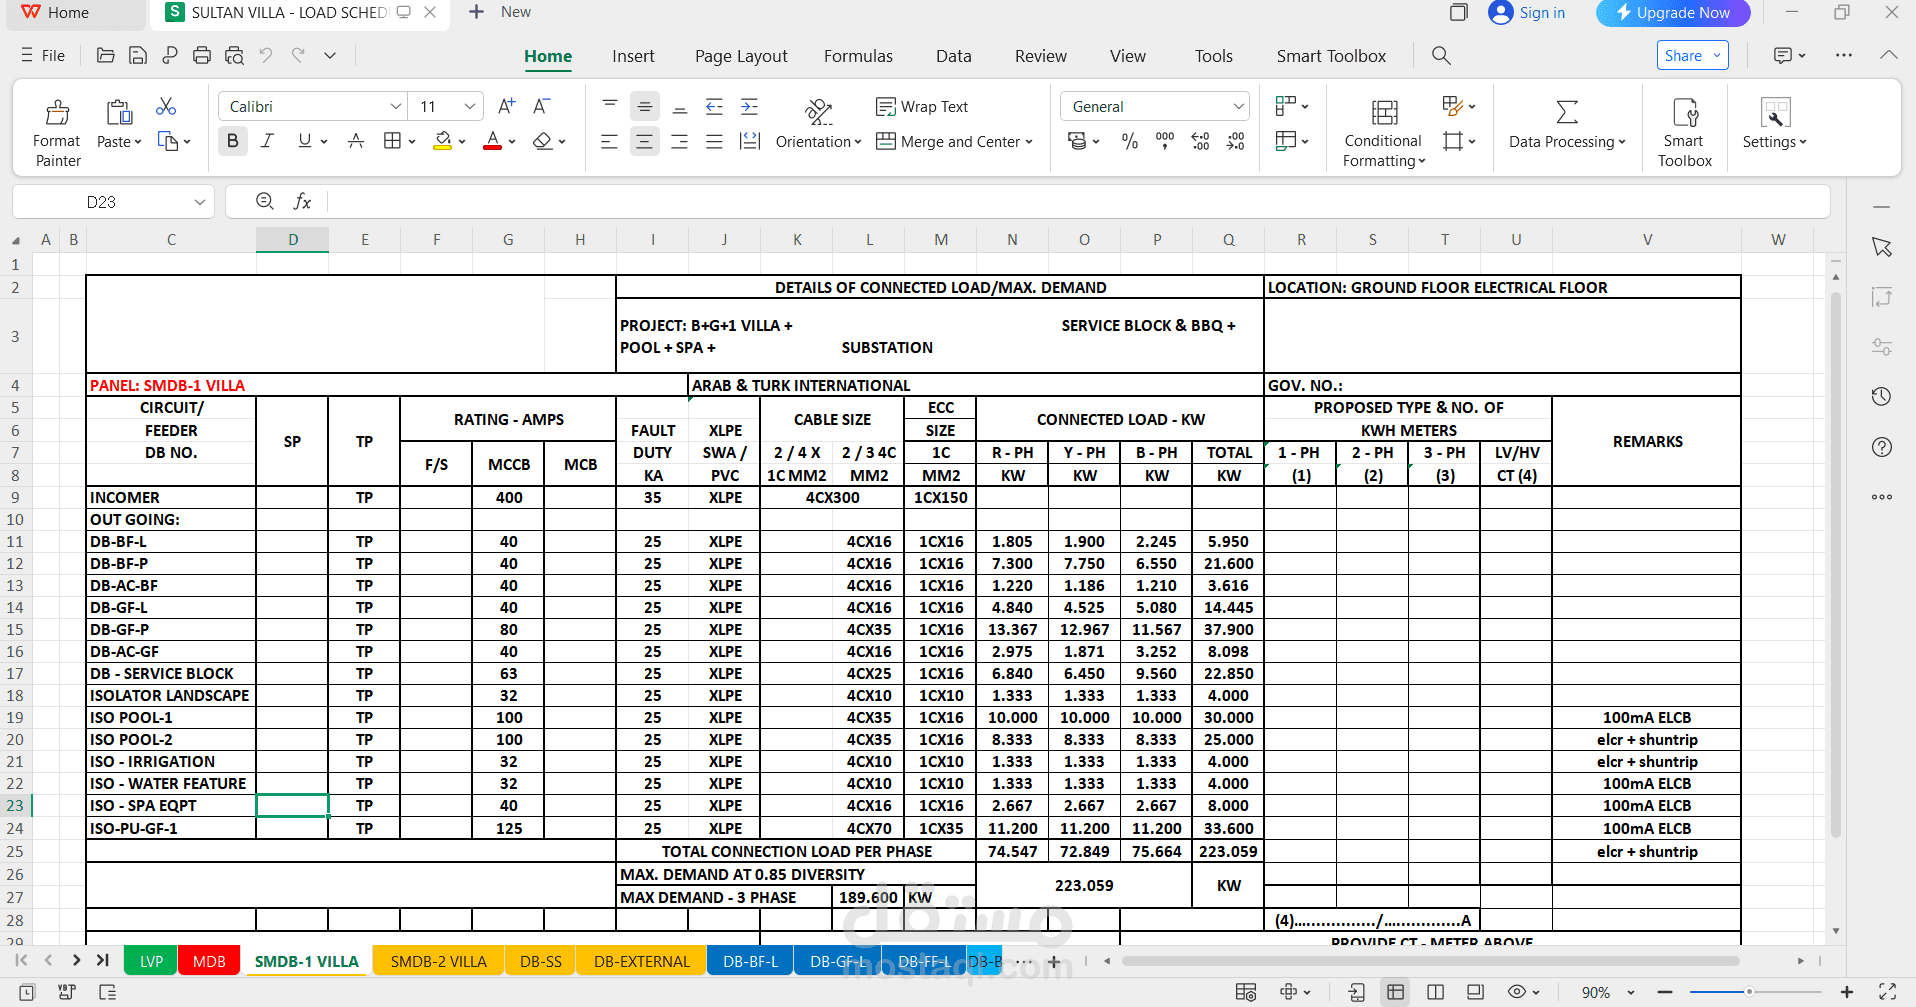This screenshot has width=1916, height=1007.
Task: Switch to the Formulas ribbon tab
Action: [x=858, y=56]
